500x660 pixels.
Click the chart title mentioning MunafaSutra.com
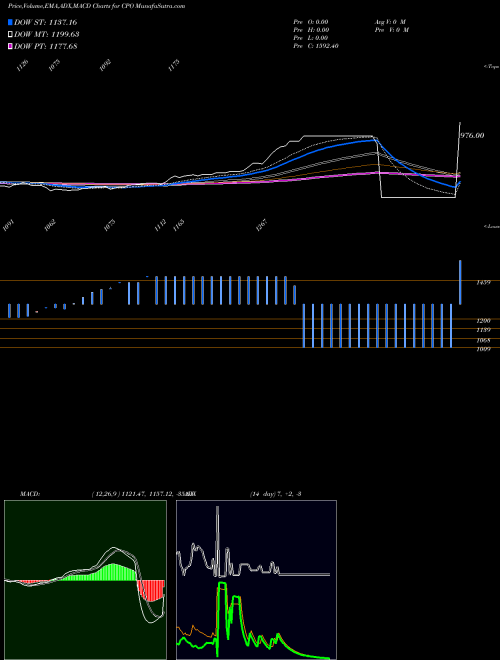tap(96, 6)
